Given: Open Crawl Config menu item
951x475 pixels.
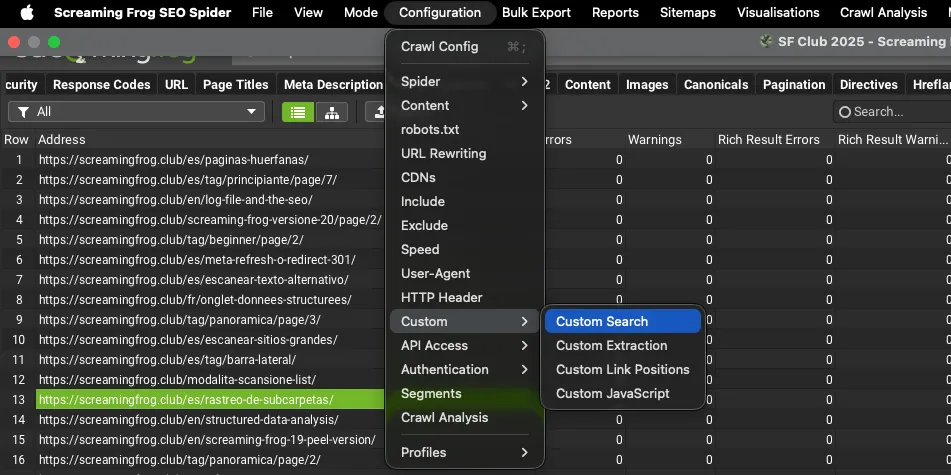Looking at the screenshot, I should pyautogui.click(x=465, y=47).
